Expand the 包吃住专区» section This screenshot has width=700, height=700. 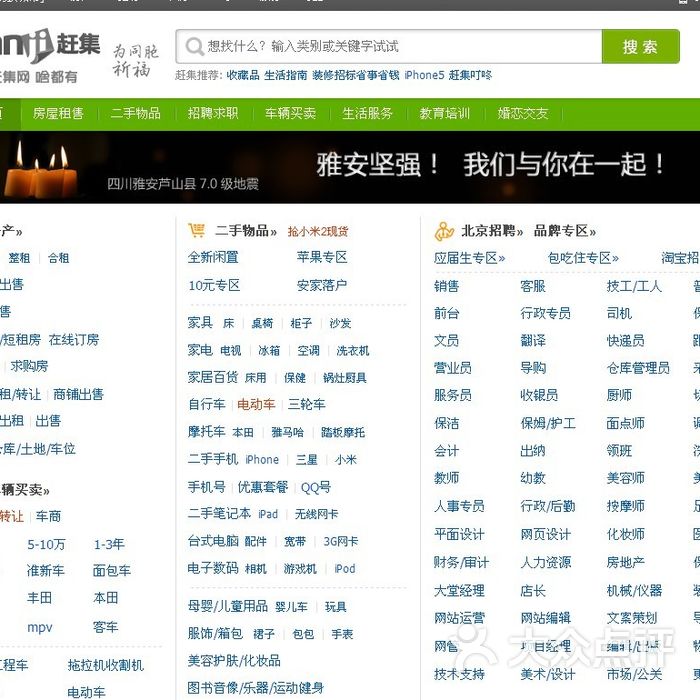pos(583,258)
